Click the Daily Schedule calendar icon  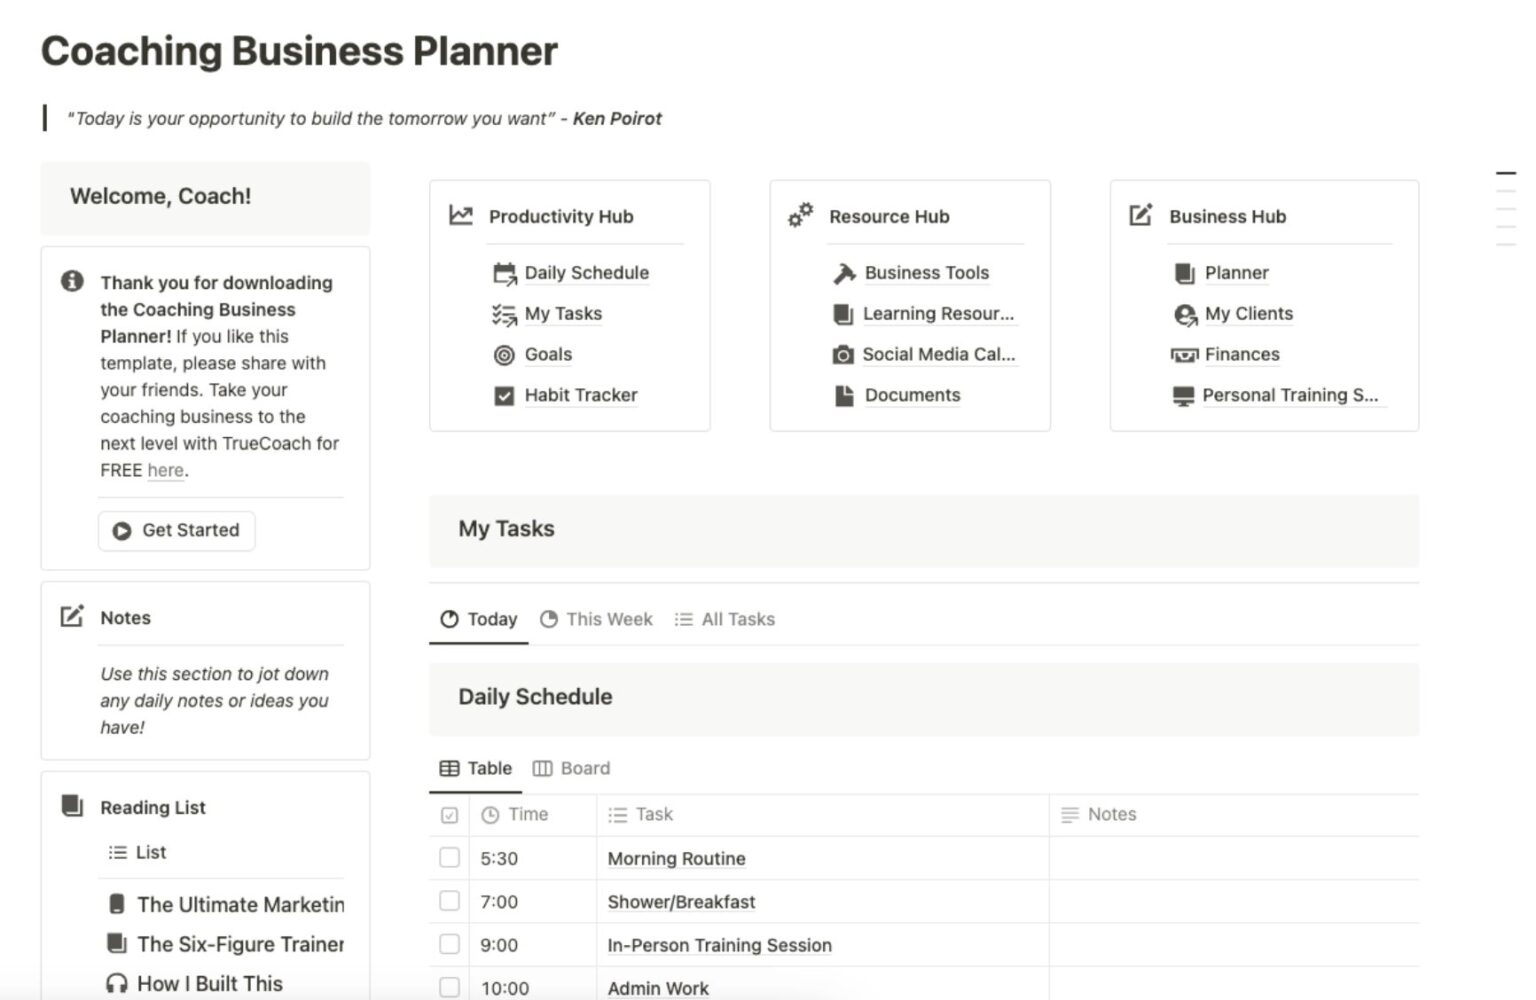[504, 273]
